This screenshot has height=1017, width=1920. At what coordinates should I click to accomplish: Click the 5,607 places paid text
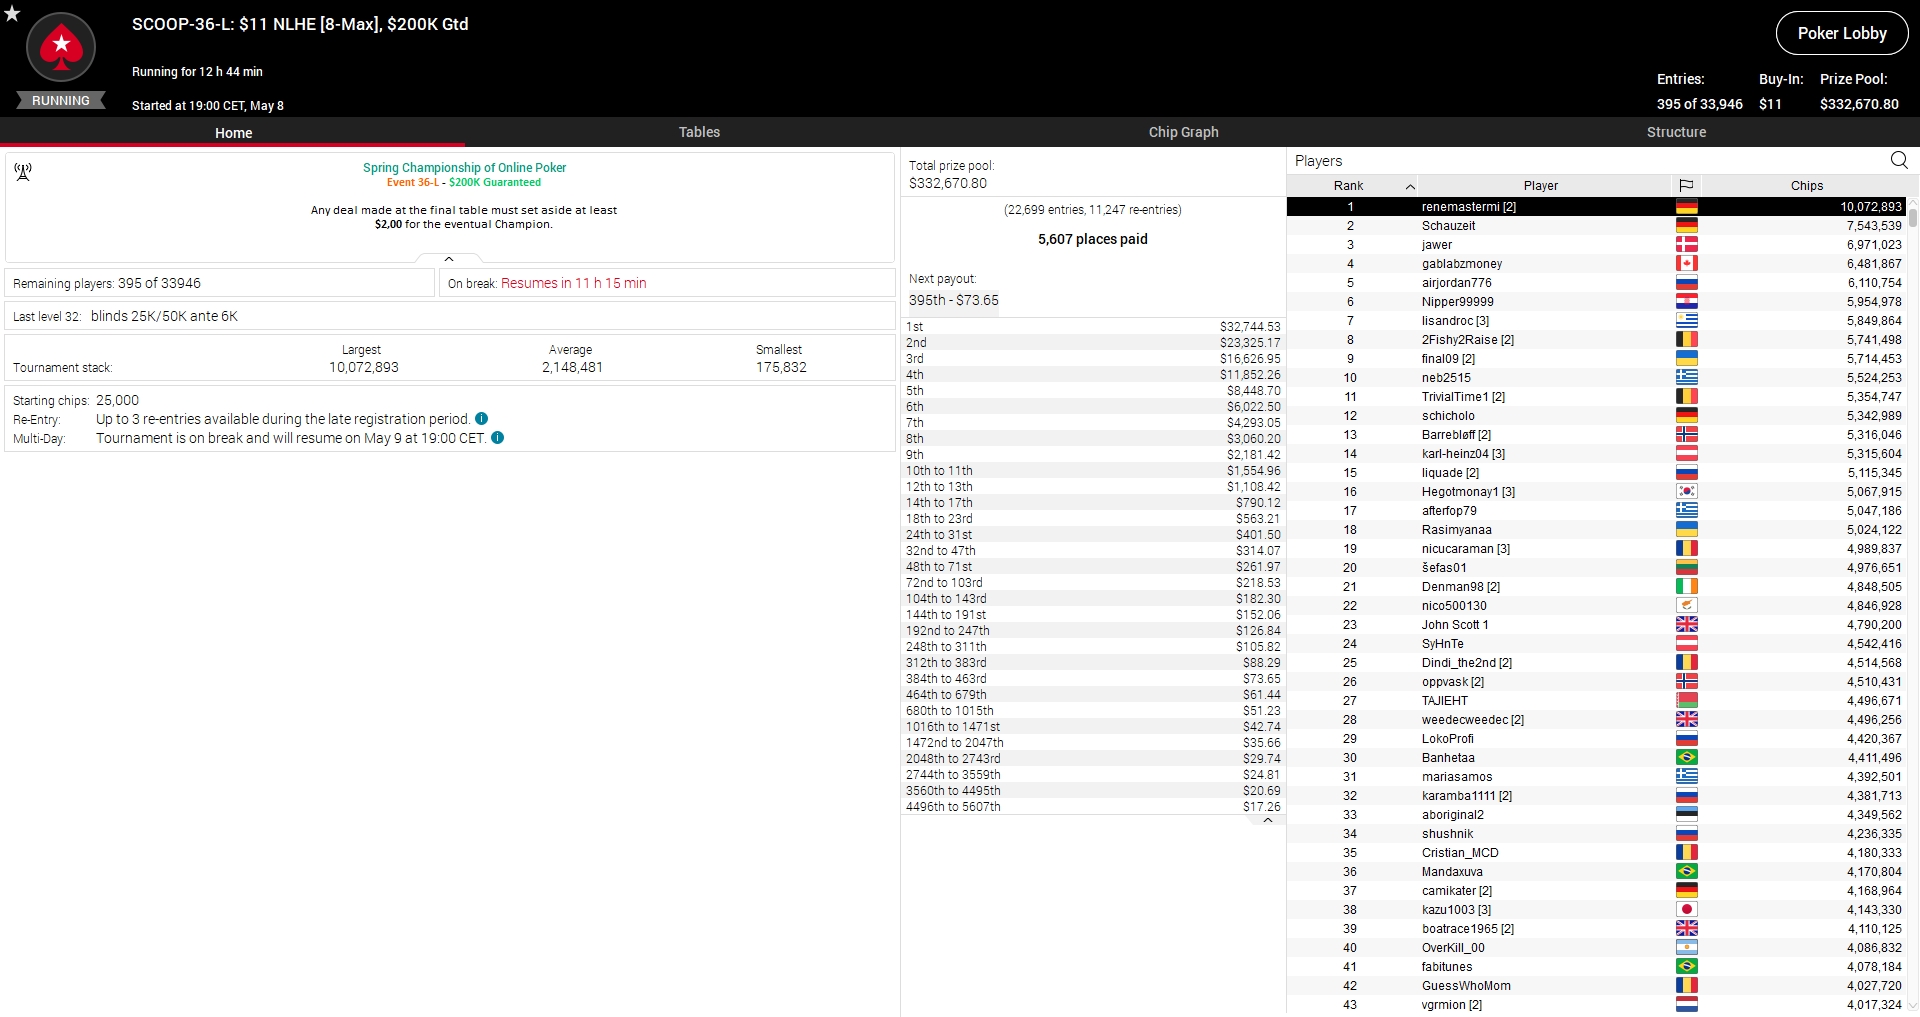coord(1093,239)
